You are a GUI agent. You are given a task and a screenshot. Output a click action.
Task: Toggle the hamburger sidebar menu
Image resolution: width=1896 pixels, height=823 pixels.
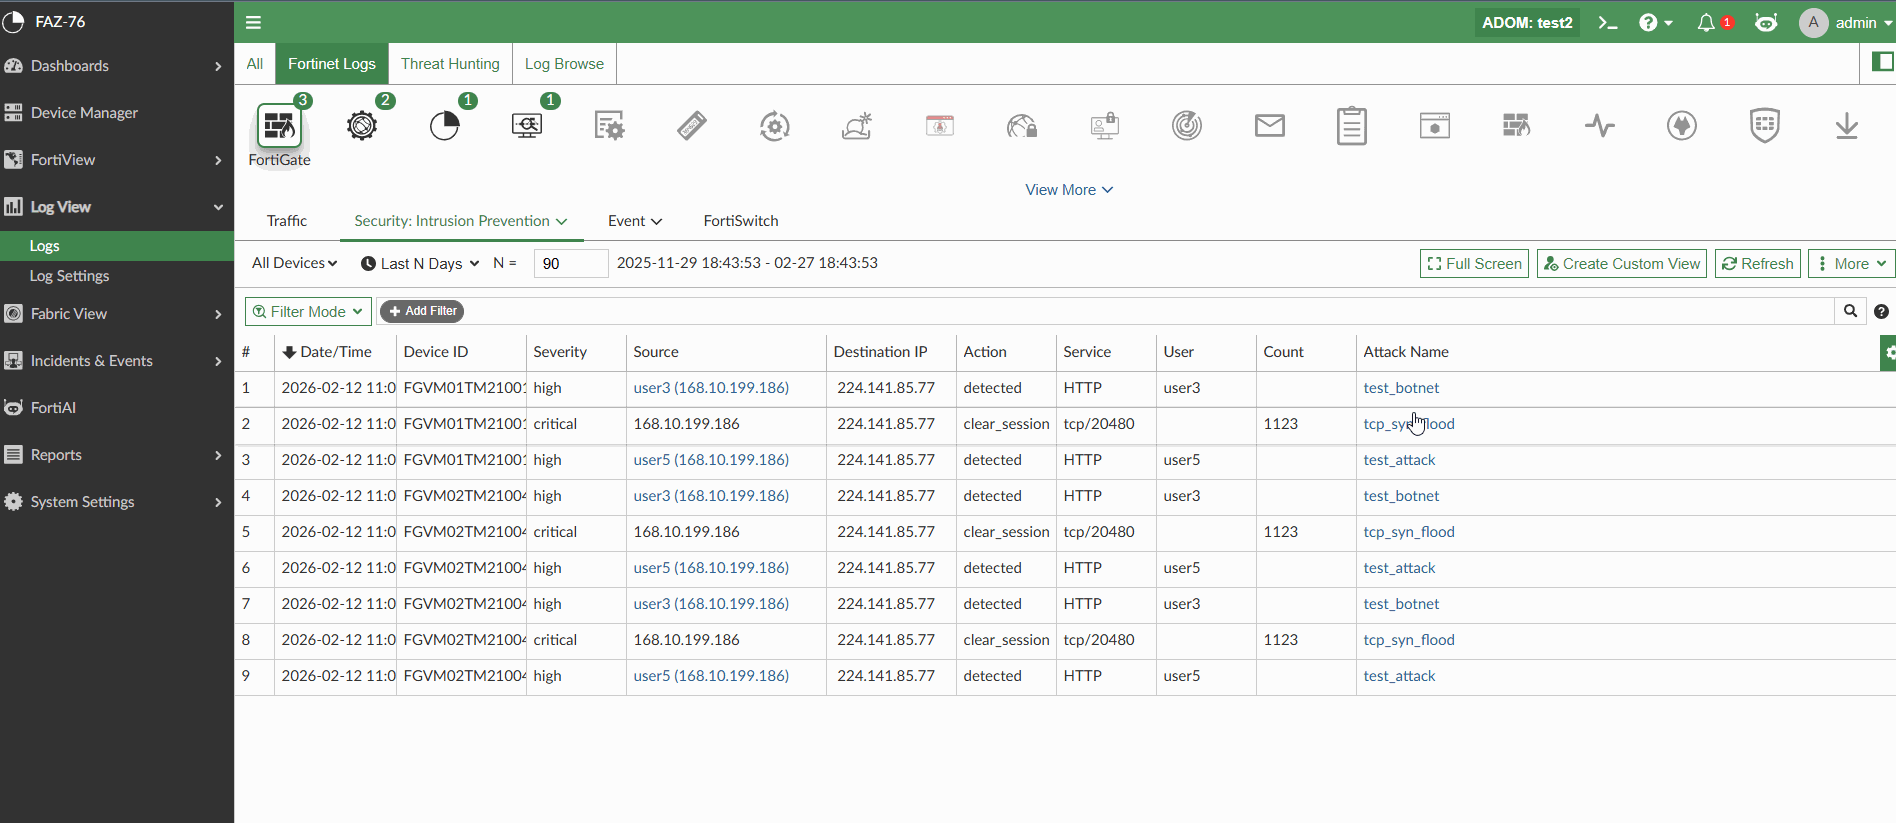[253, 22]
